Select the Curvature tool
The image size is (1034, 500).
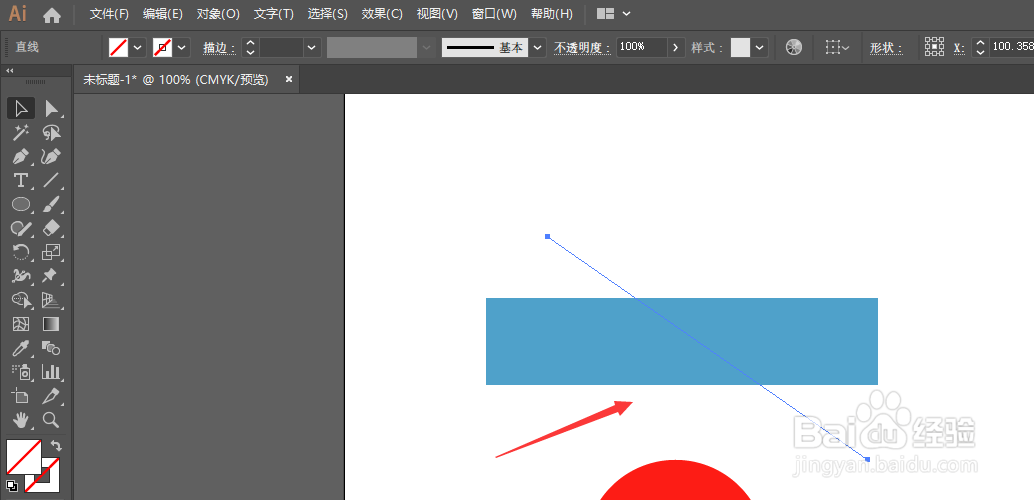51,157
